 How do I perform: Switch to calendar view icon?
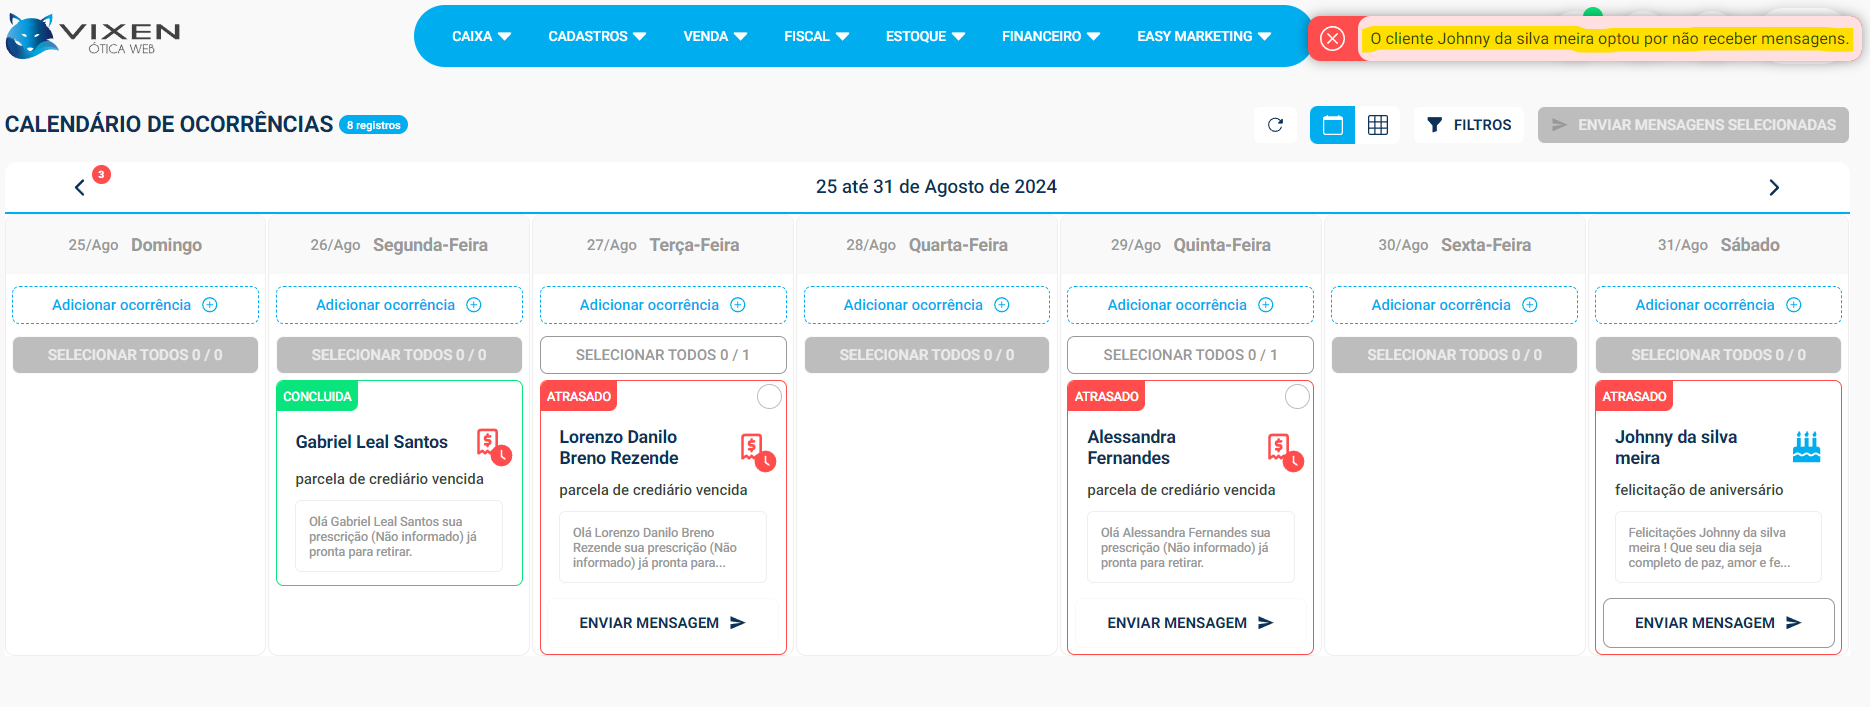(x=1332, y=125)
